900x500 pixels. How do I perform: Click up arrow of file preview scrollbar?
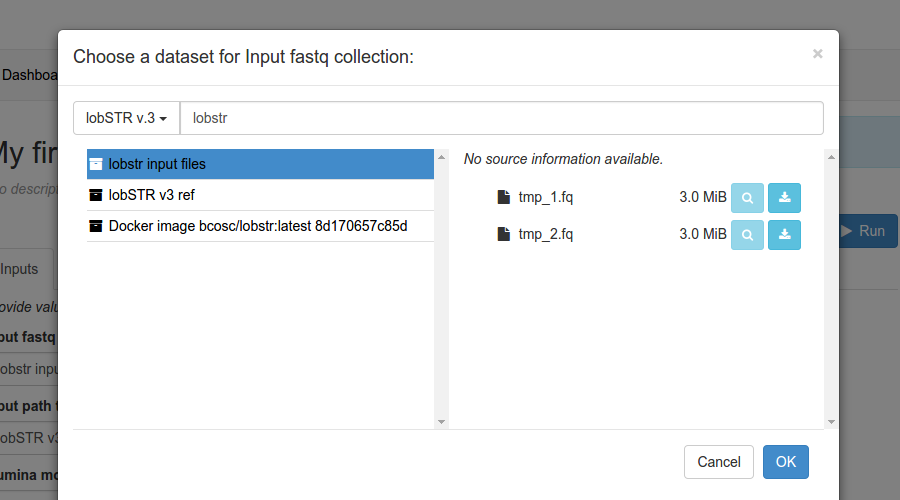tap(831, 157)
